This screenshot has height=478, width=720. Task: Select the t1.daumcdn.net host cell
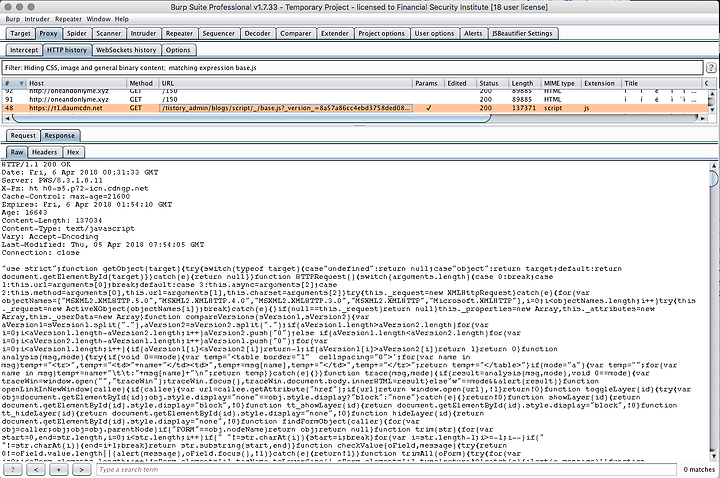76,108
